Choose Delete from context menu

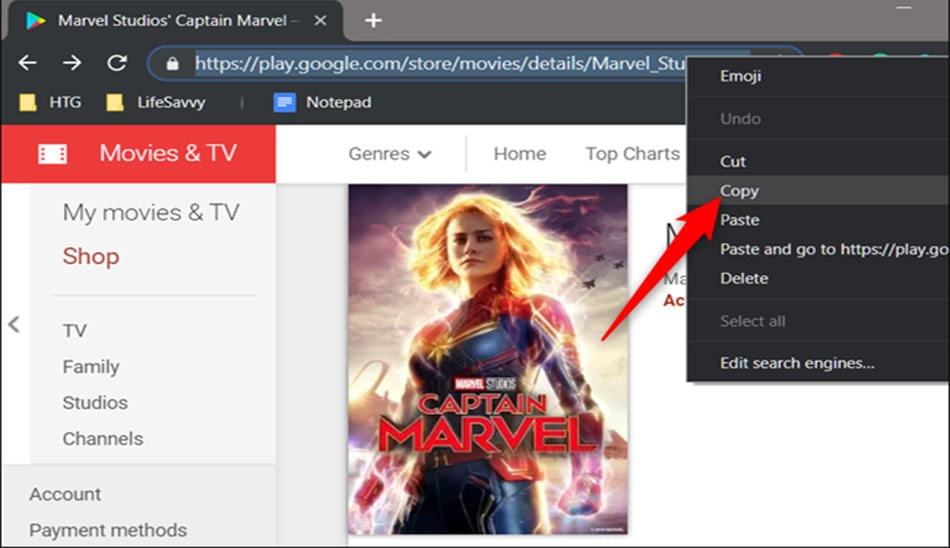818,278
